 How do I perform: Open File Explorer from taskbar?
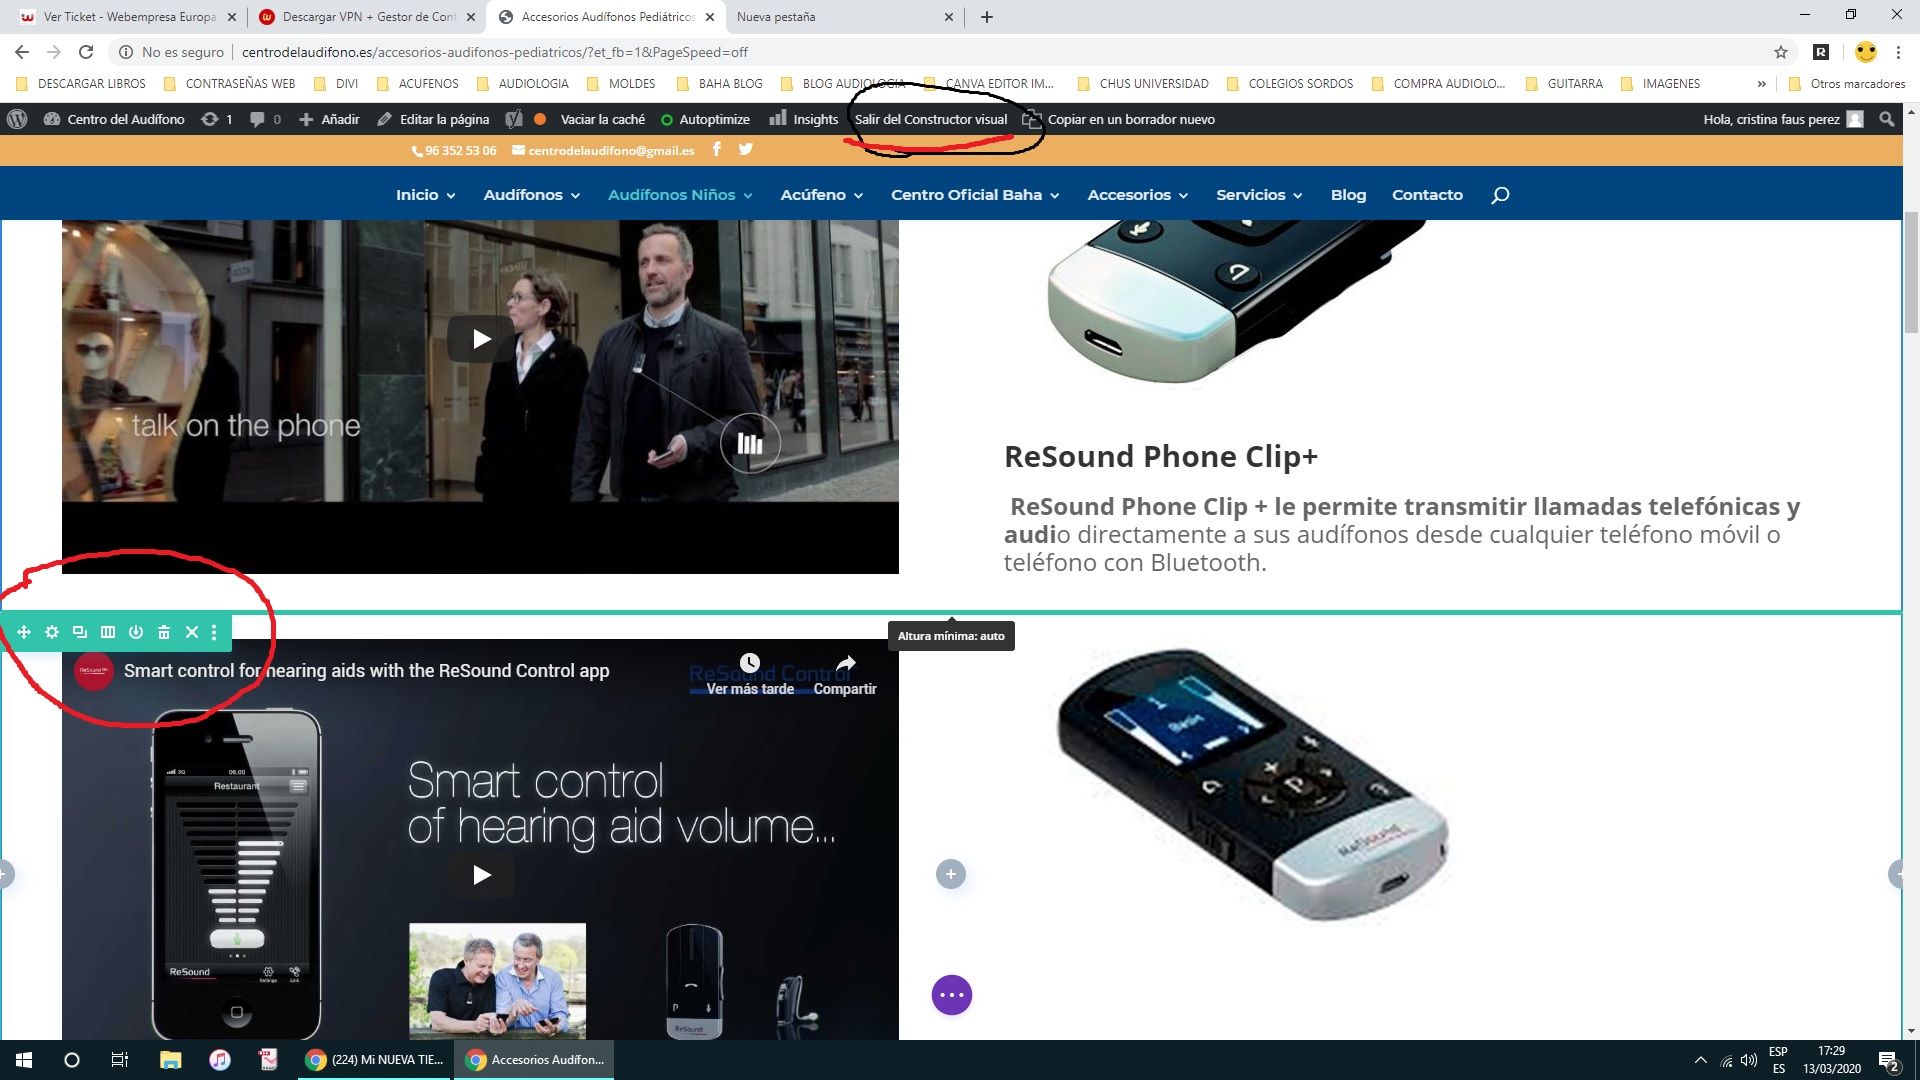(170, 1060)
